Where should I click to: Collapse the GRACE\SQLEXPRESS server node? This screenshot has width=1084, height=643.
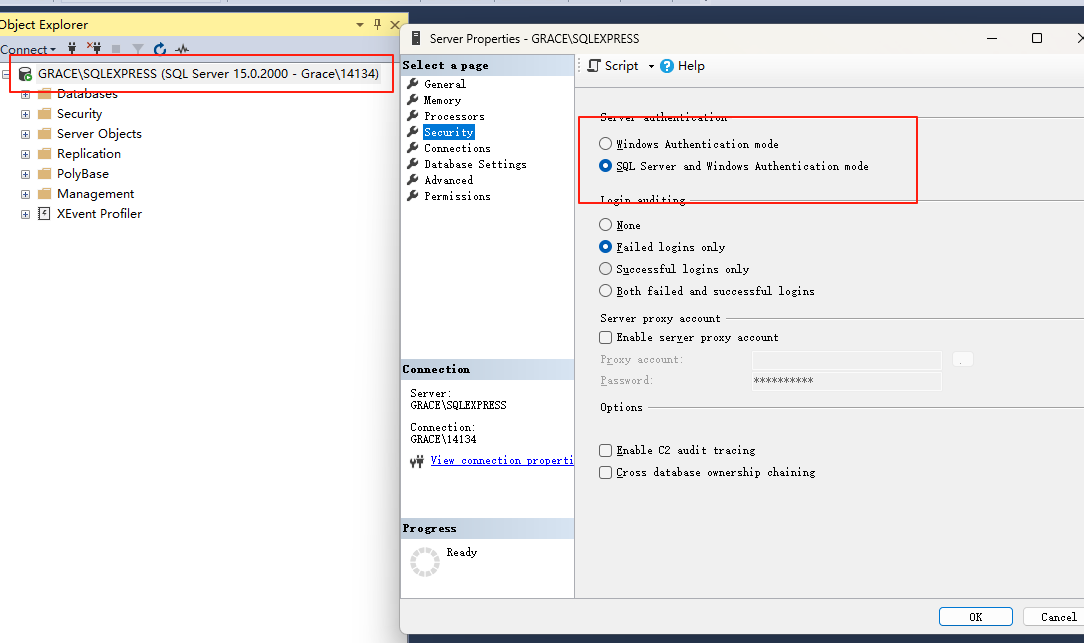pyautogui.click(x=6, y=74)
